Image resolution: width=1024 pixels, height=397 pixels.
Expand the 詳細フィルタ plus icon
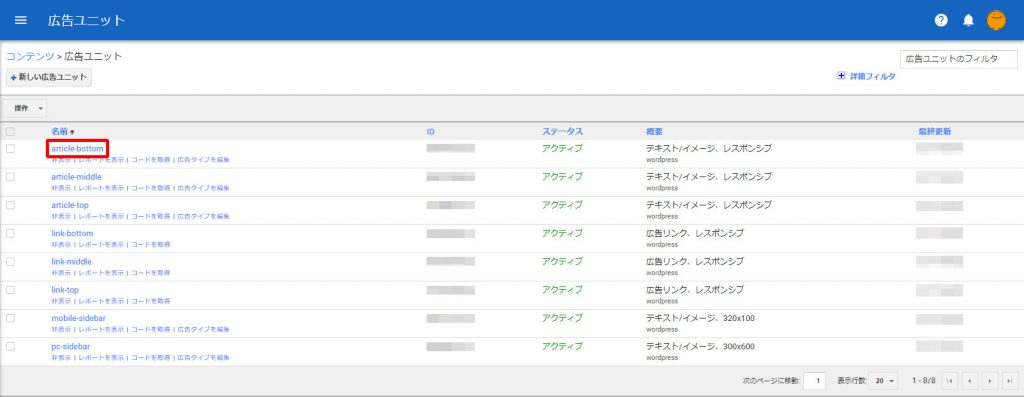842,76
